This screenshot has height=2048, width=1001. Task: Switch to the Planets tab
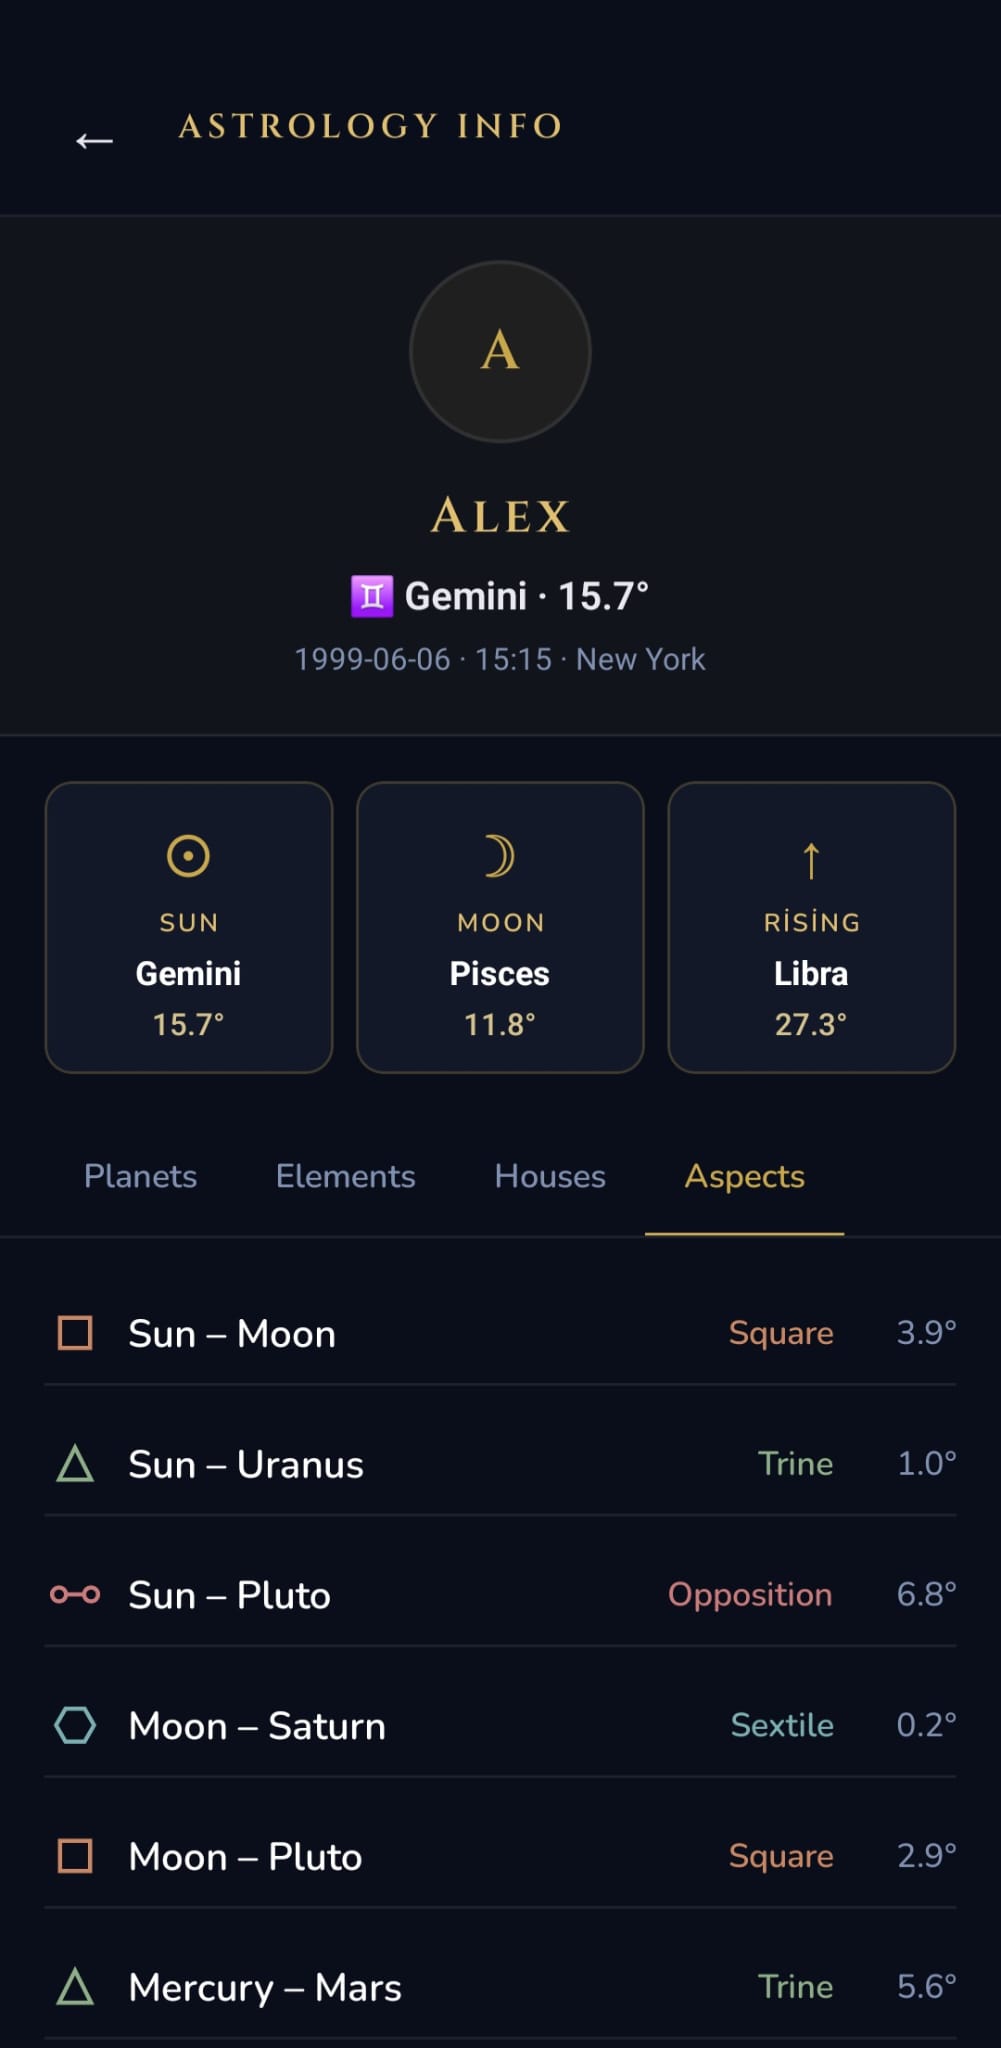(140, 1176)
